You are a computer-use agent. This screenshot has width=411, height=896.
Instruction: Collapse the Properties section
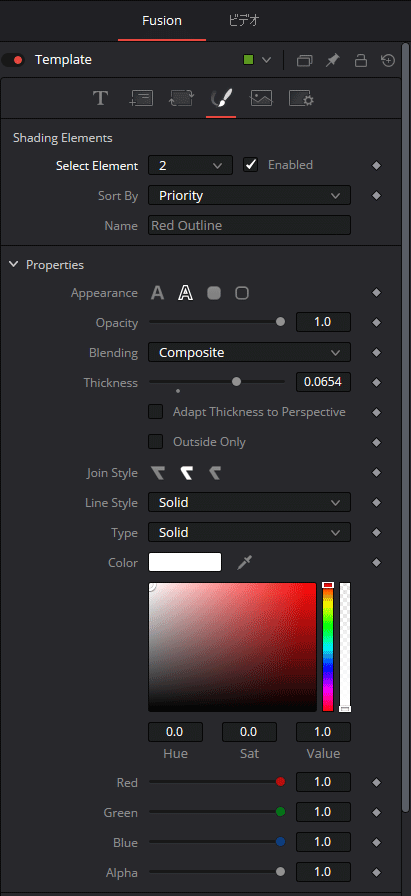pyautogui.click(x=13, y=265)
